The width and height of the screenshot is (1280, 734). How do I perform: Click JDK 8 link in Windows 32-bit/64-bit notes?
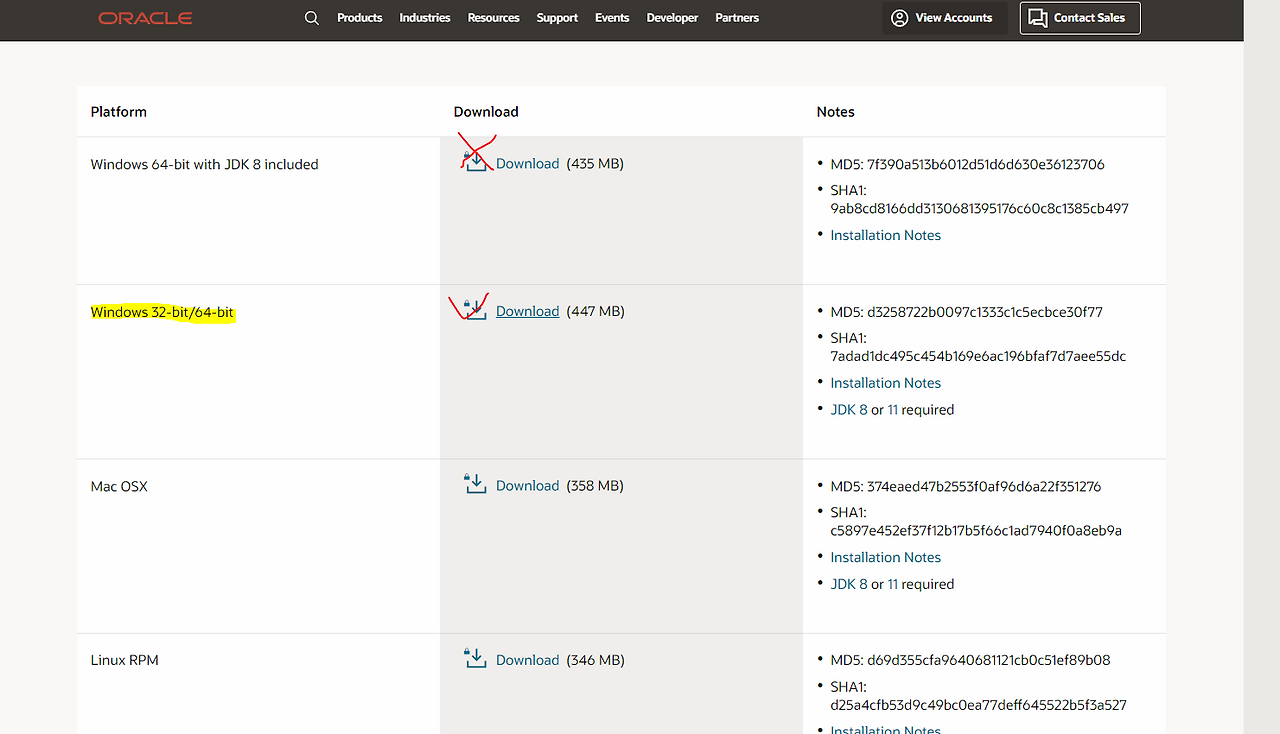849,410
